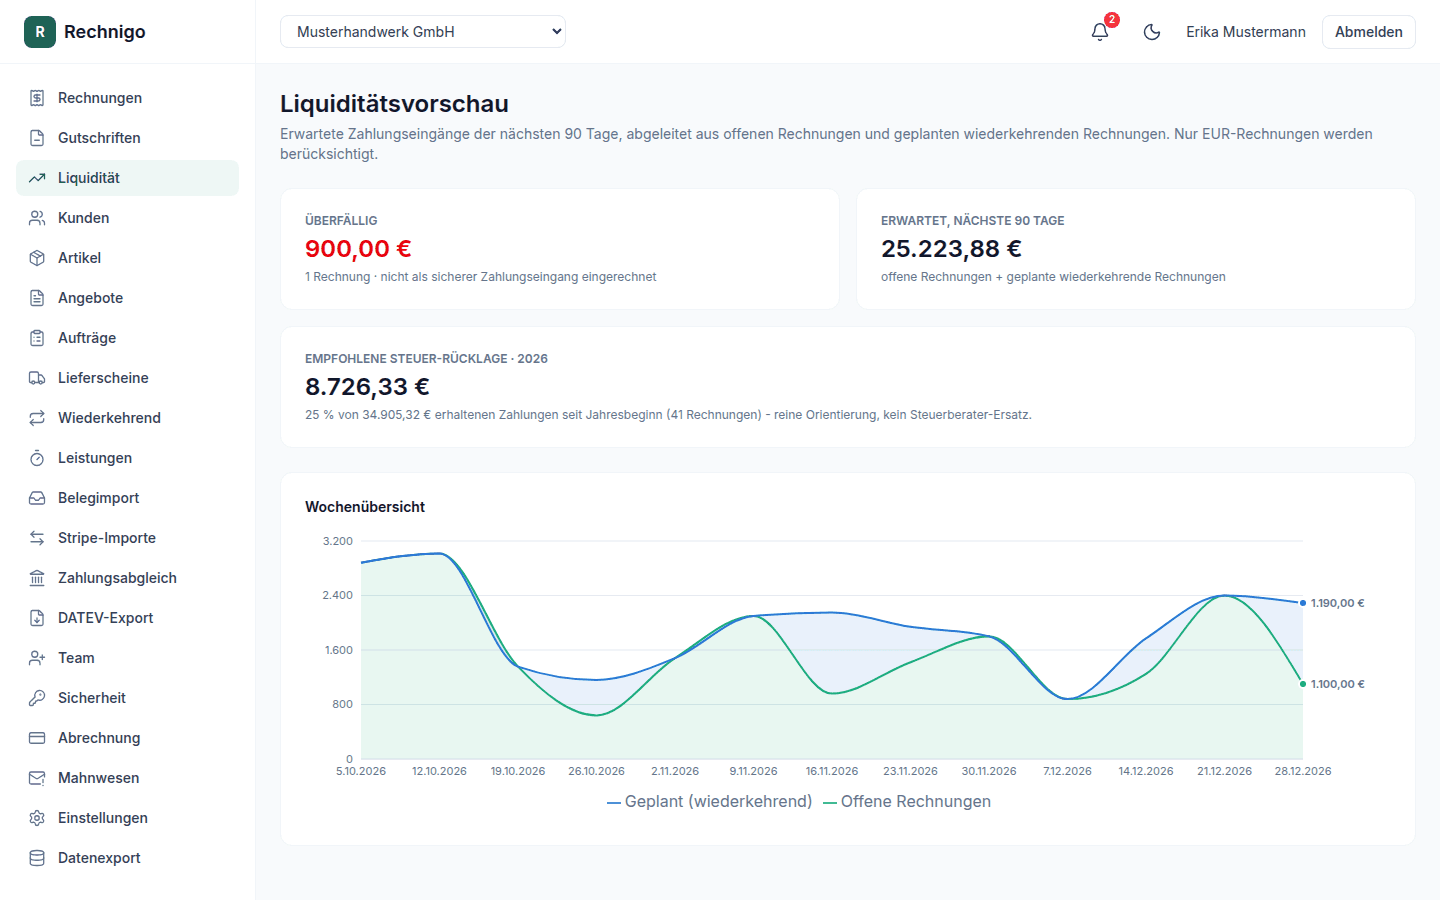This screenshot has width=1440, height=900.
Task: Toggle Offene Rechnungen legend series
Action: [x=907, y=802]
